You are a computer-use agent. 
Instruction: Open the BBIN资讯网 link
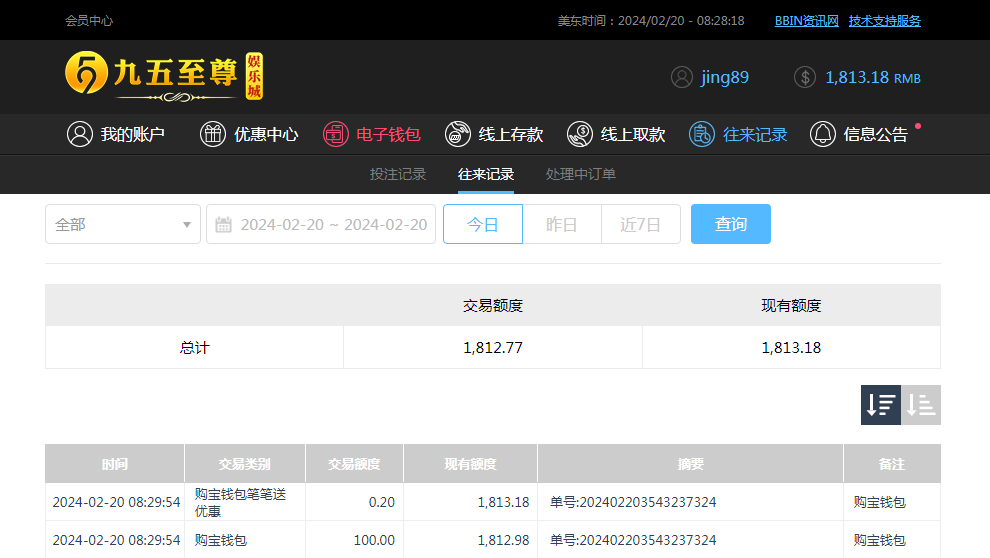[x=806, y=20]
